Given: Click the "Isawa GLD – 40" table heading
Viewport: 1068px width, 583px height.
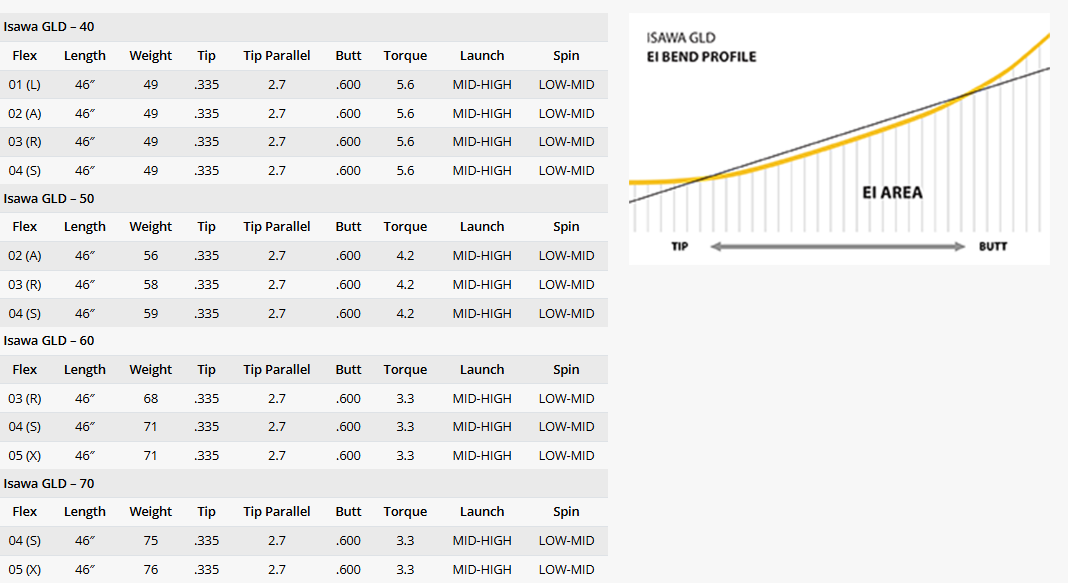Looking at the screenshot, I should click(48, 27).
